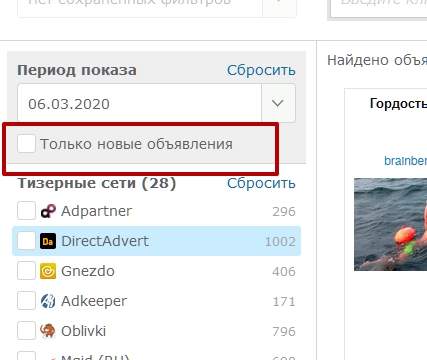The image size is (427, 360).
Task: Click the 06.03.2020 date field
Action: [x=139, y=103]
